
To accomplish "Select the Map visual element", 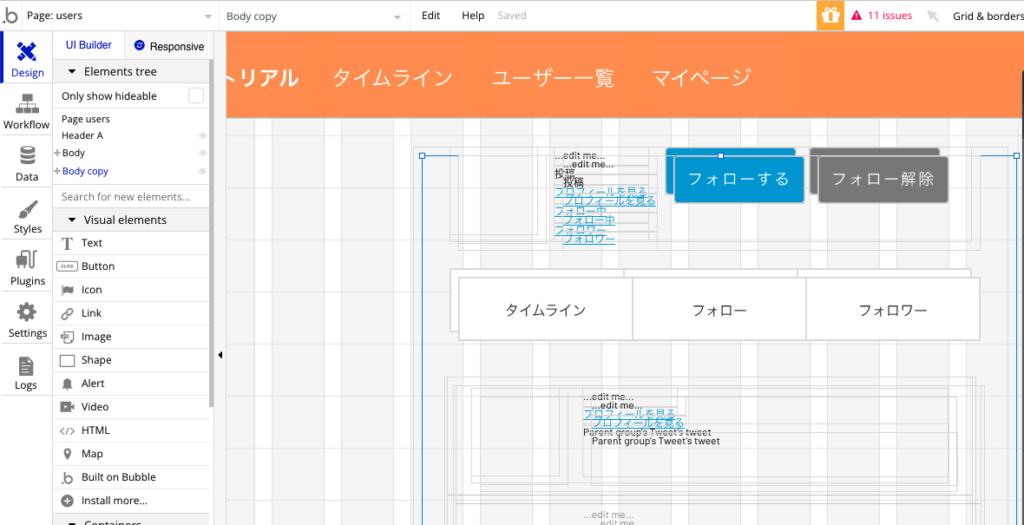I will click(92, 454).
